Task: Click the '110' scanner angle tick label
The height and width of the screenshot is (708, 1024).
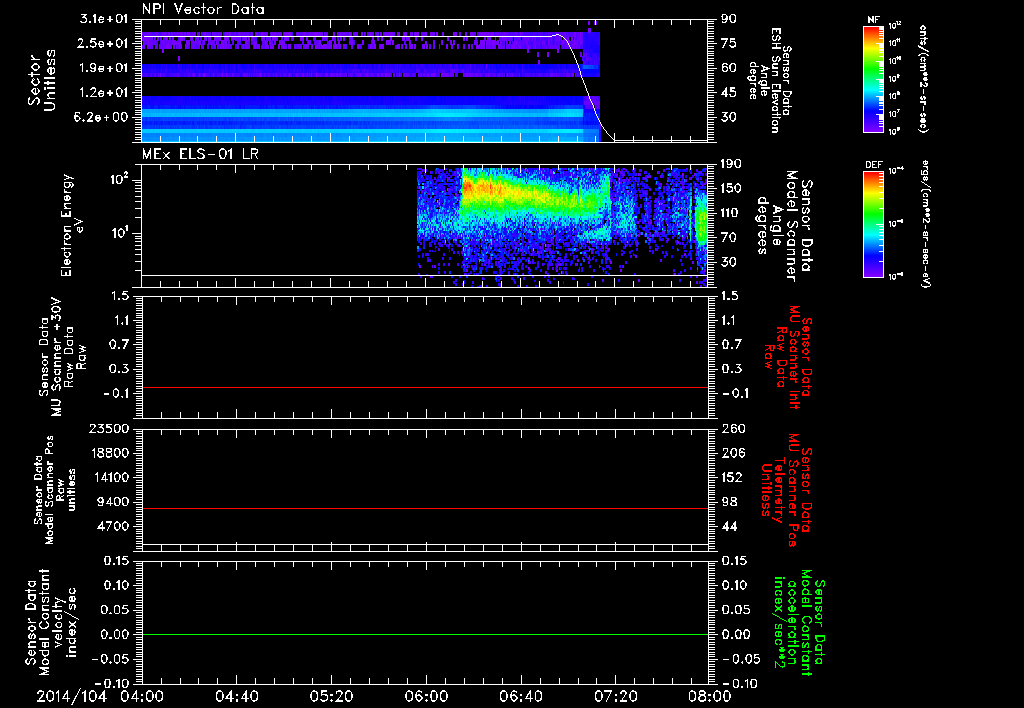Action: tap(732, 213)
